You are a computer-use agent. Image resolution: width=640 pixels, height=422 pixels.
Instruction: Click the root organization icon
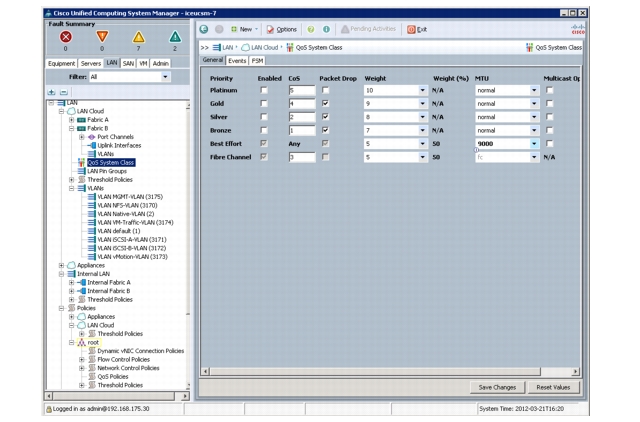click(82, 342)
